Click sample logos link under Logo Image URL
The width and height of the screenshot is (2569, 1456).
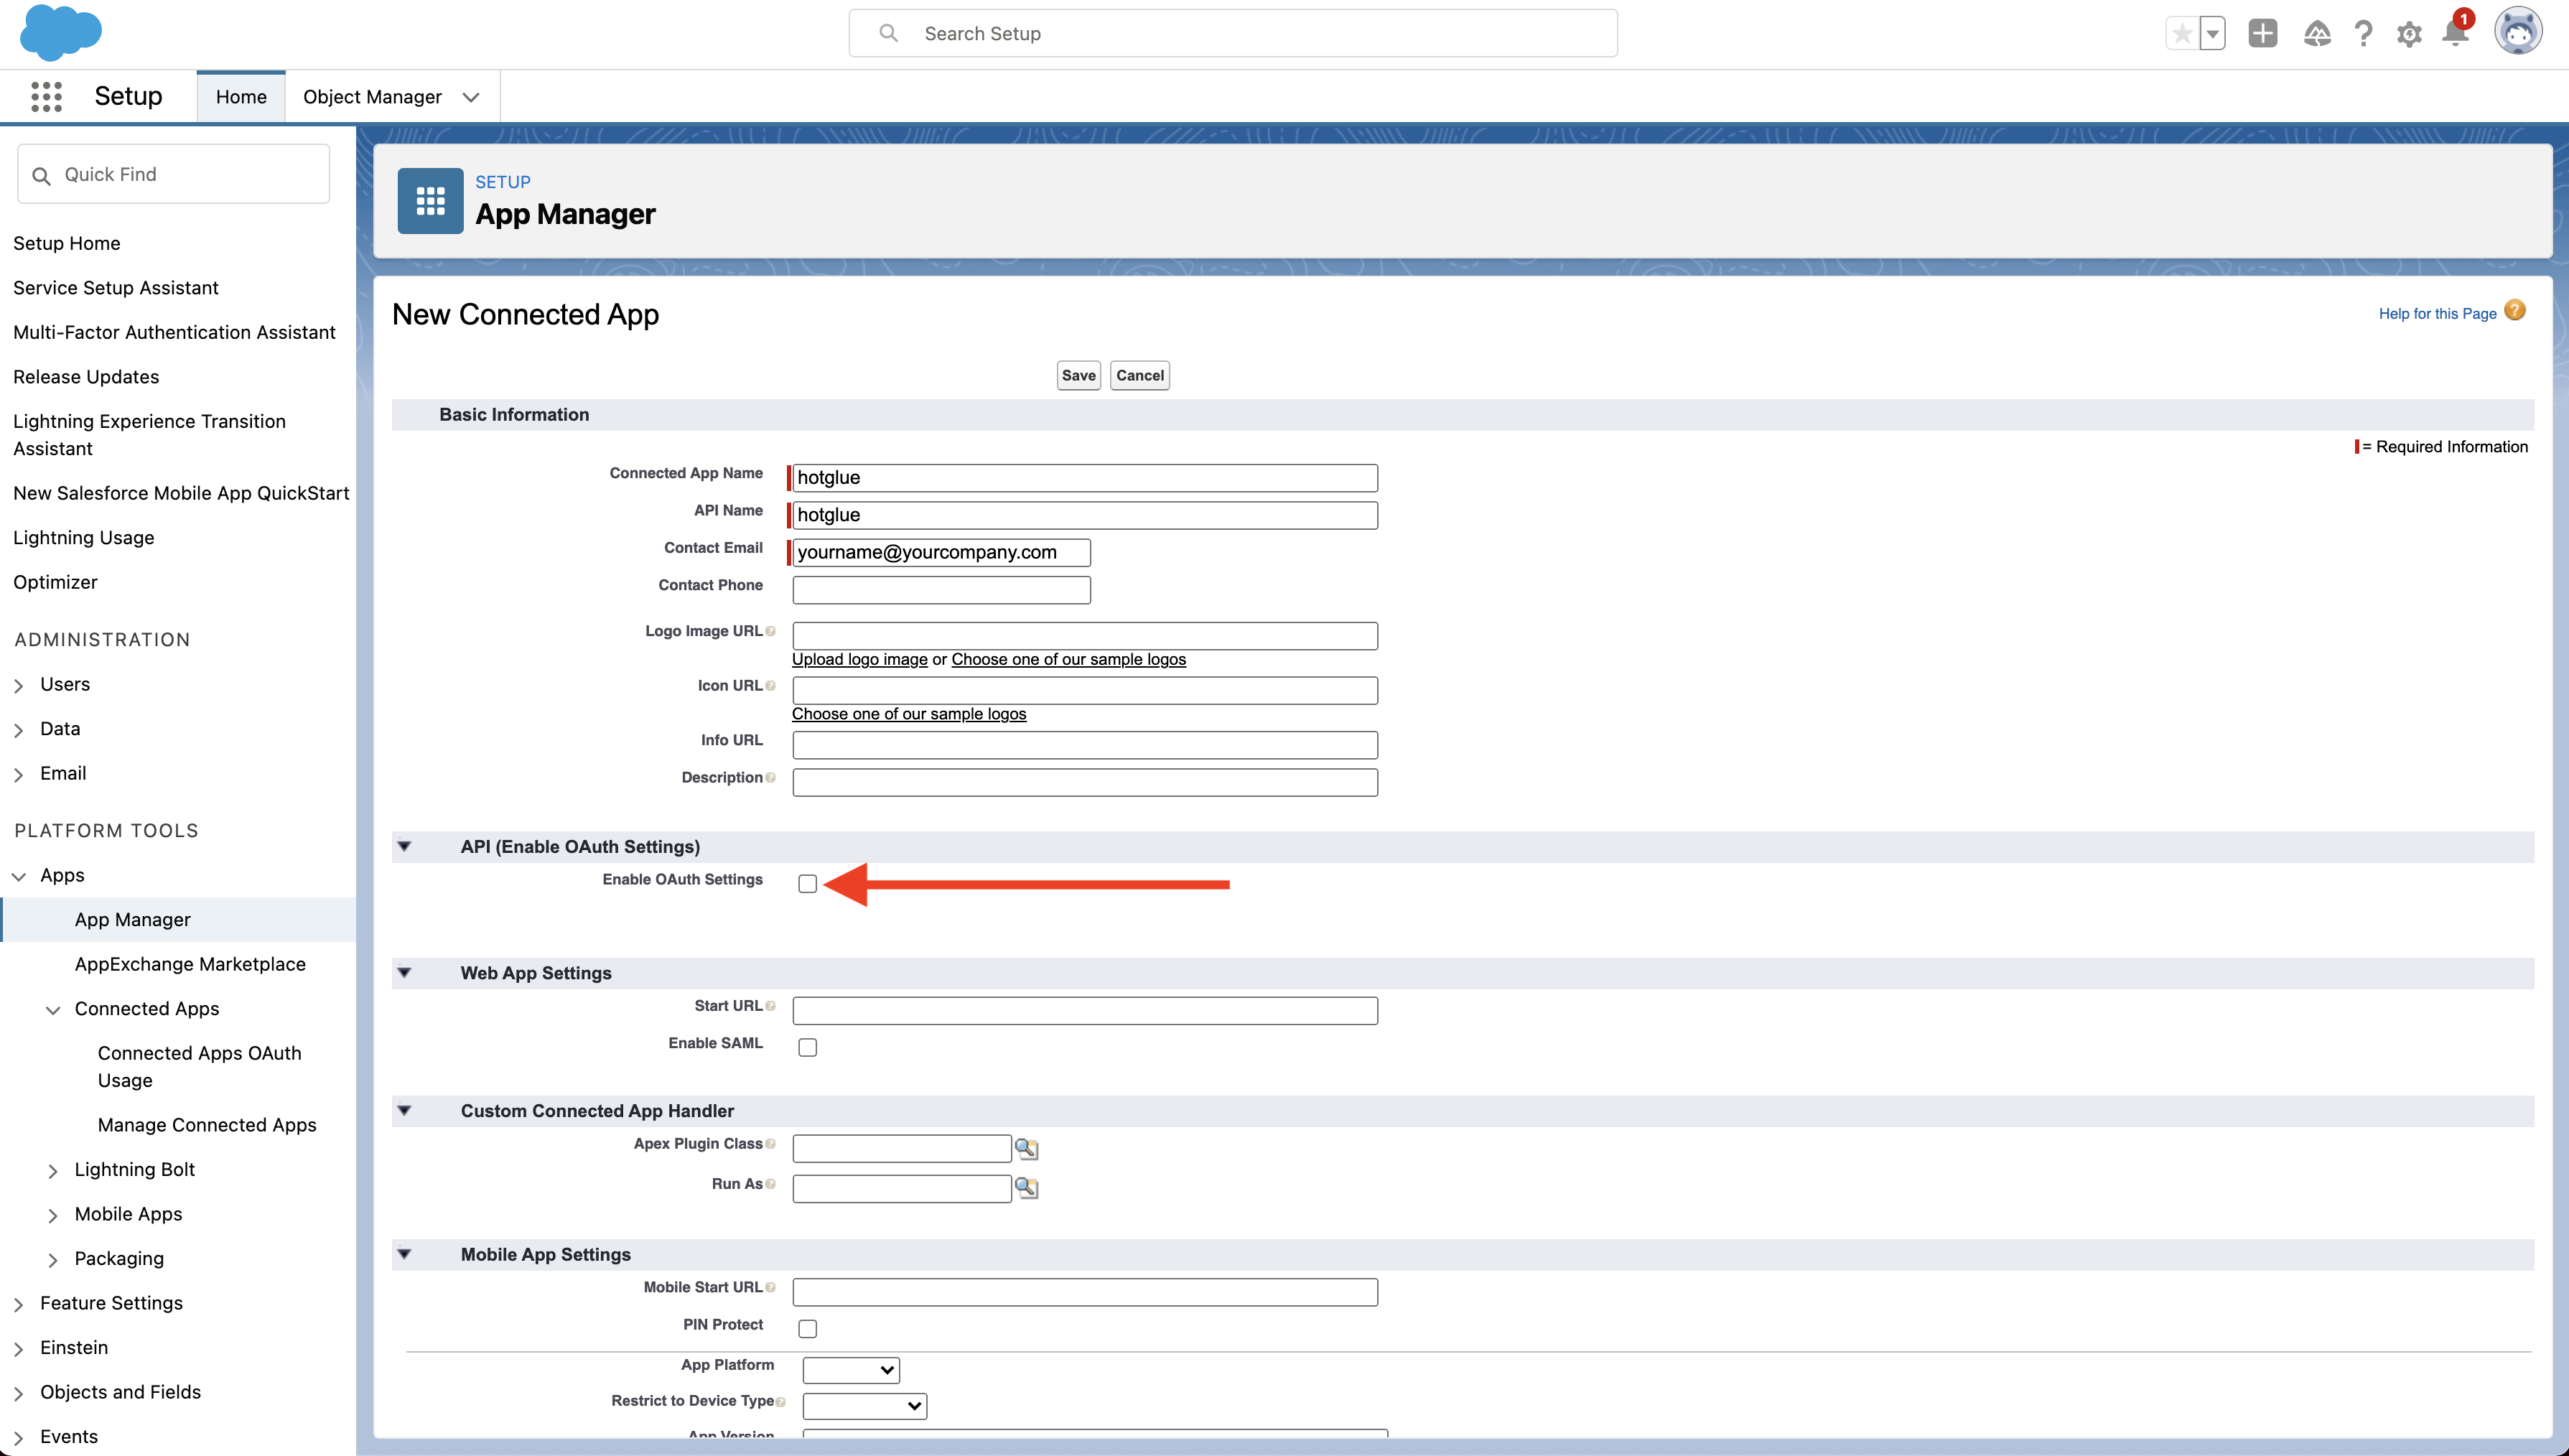coord(1068,659)
